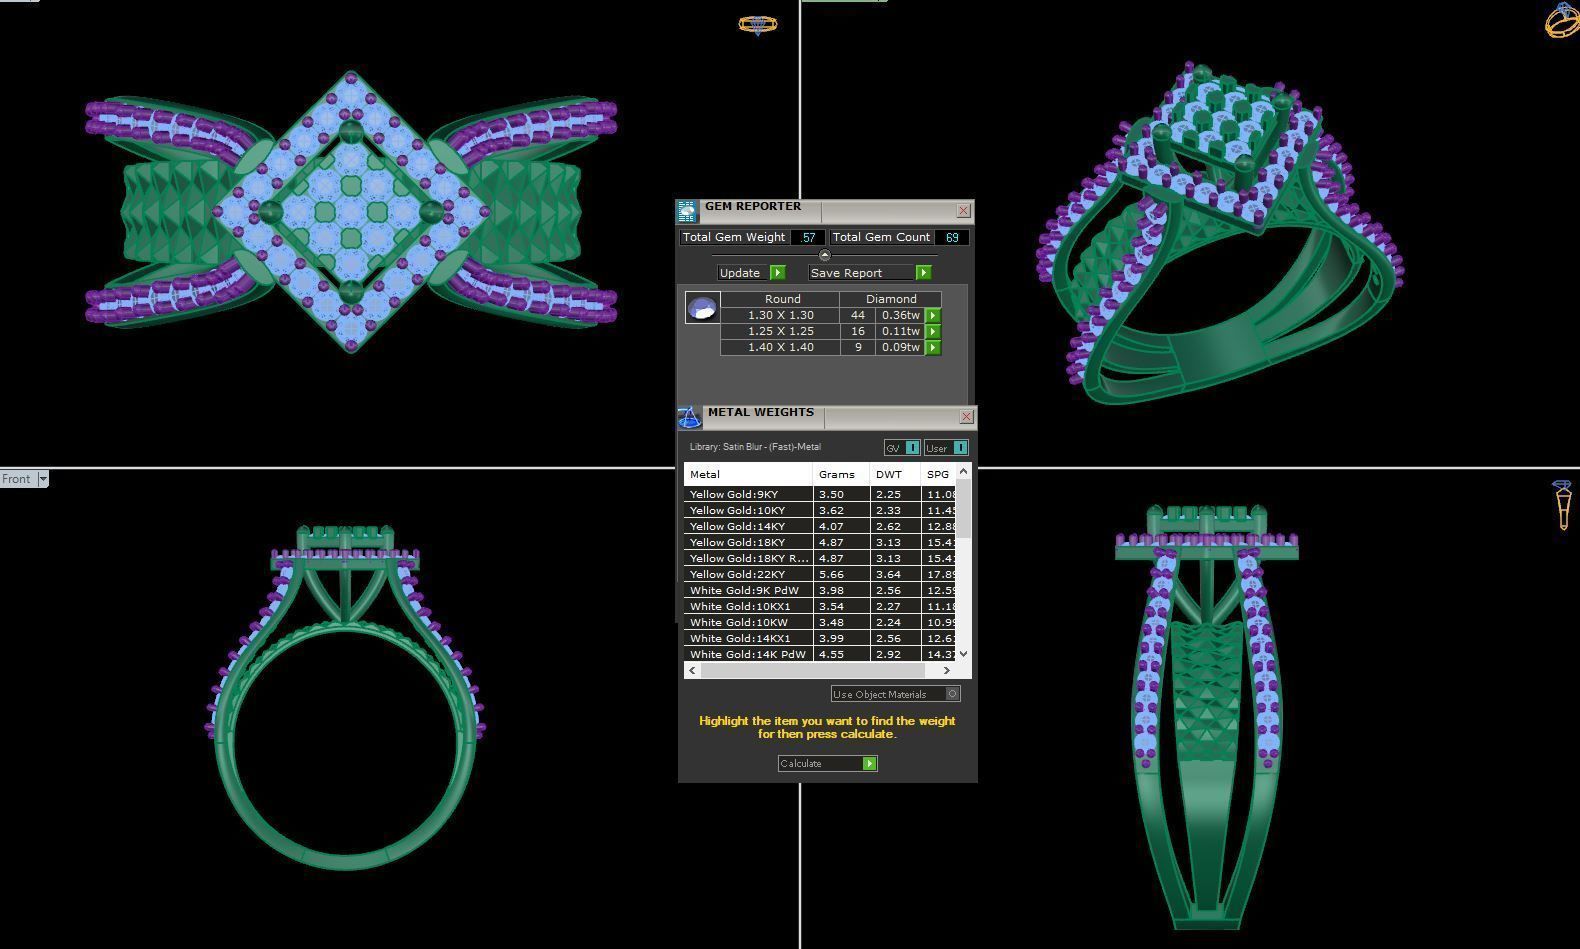Click the scroll down arrow in metal list
This screenshot has height=949, width=1580.
(964, 654)
